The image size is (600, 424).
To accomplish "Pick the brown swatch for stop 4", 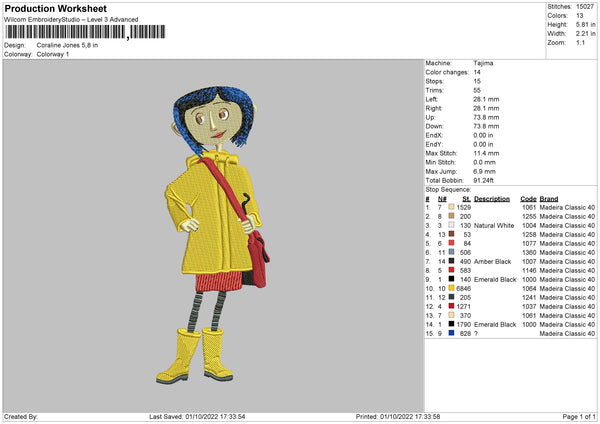I will (451, 234).
